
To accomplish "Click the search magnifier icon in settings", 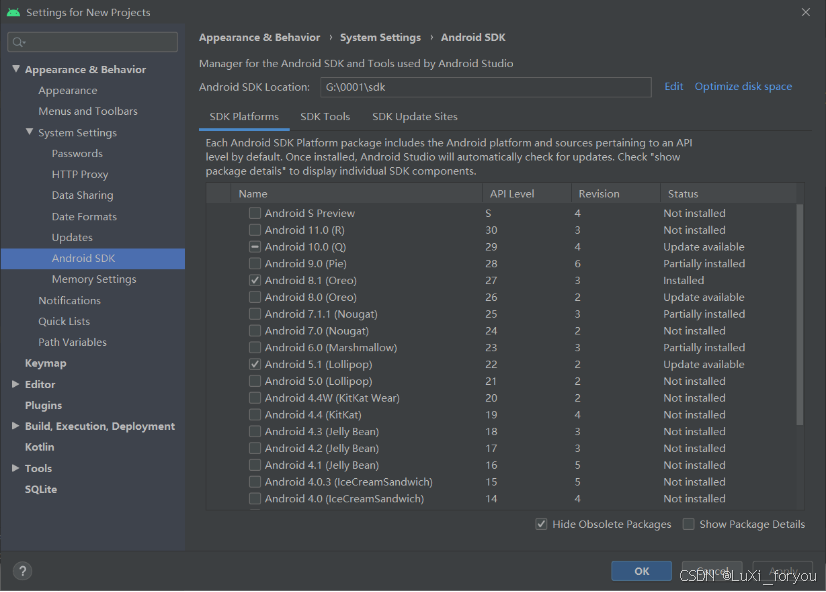I will click(x=18, y=42).
